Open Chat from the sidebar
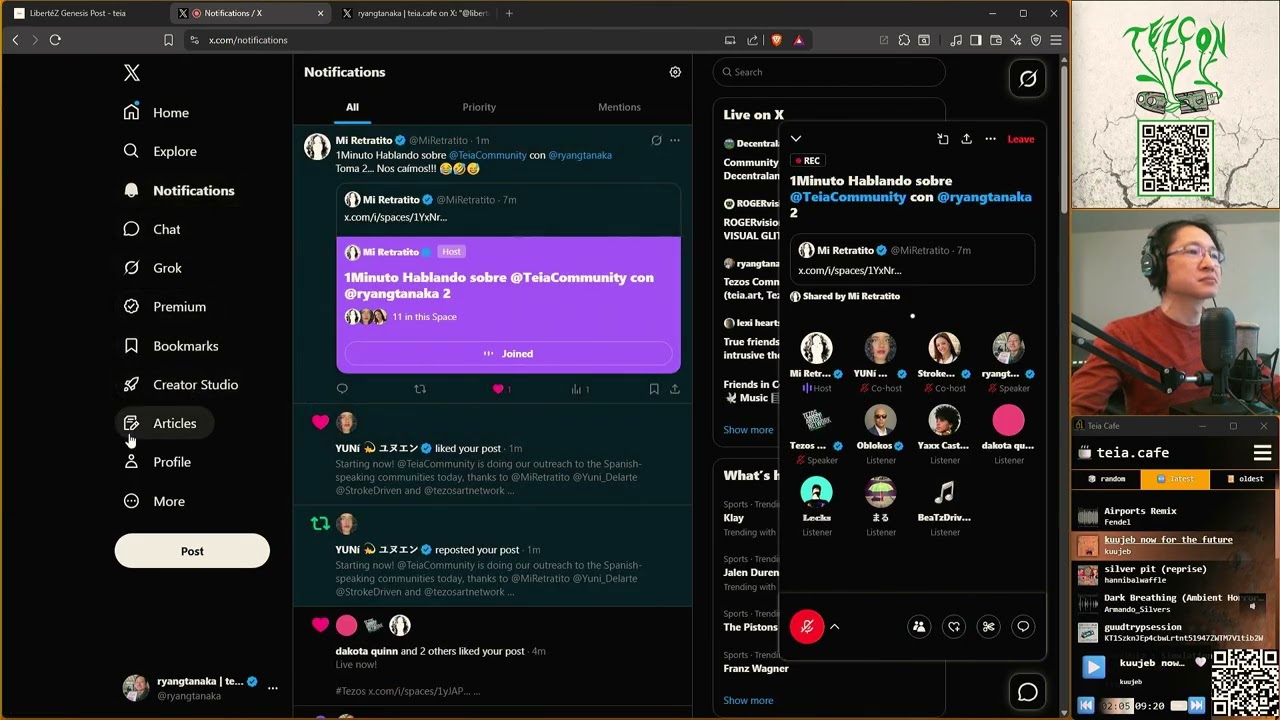Screen dimensions: 1280x720 click(x=152, y=229)
